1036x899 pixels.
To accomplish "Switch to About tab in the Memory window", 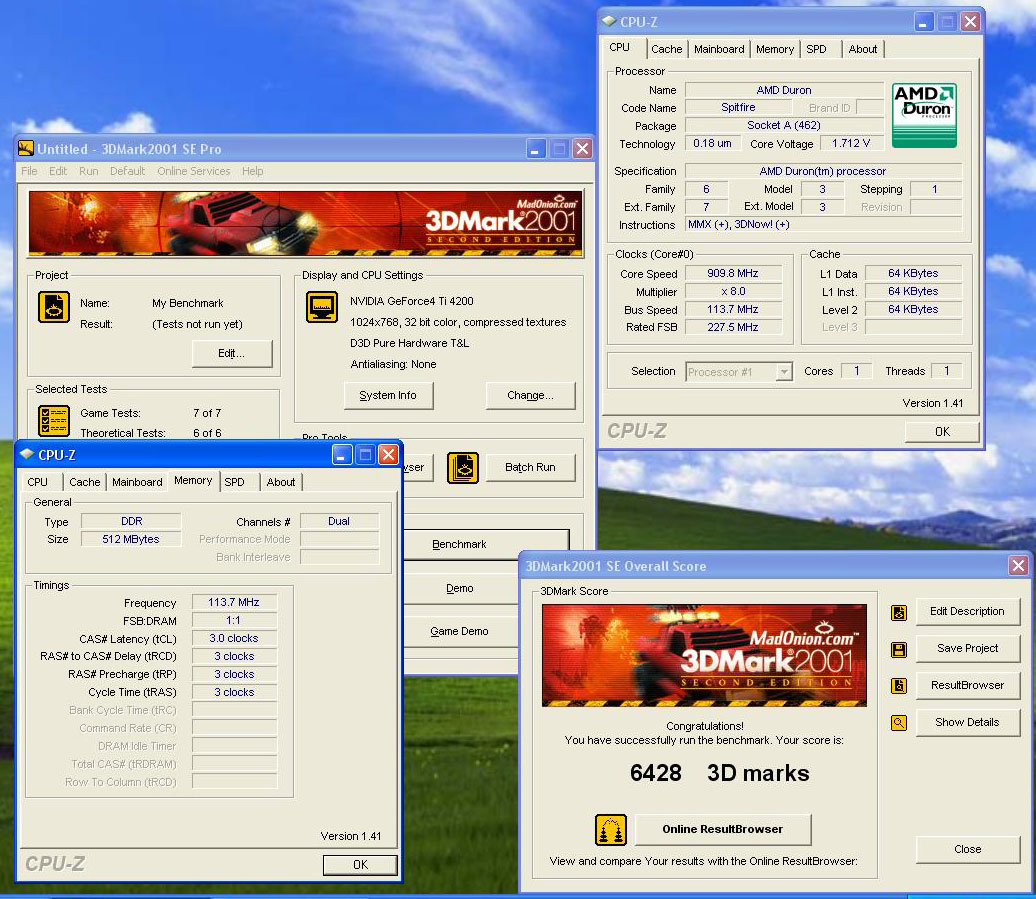I will point(281,482).
